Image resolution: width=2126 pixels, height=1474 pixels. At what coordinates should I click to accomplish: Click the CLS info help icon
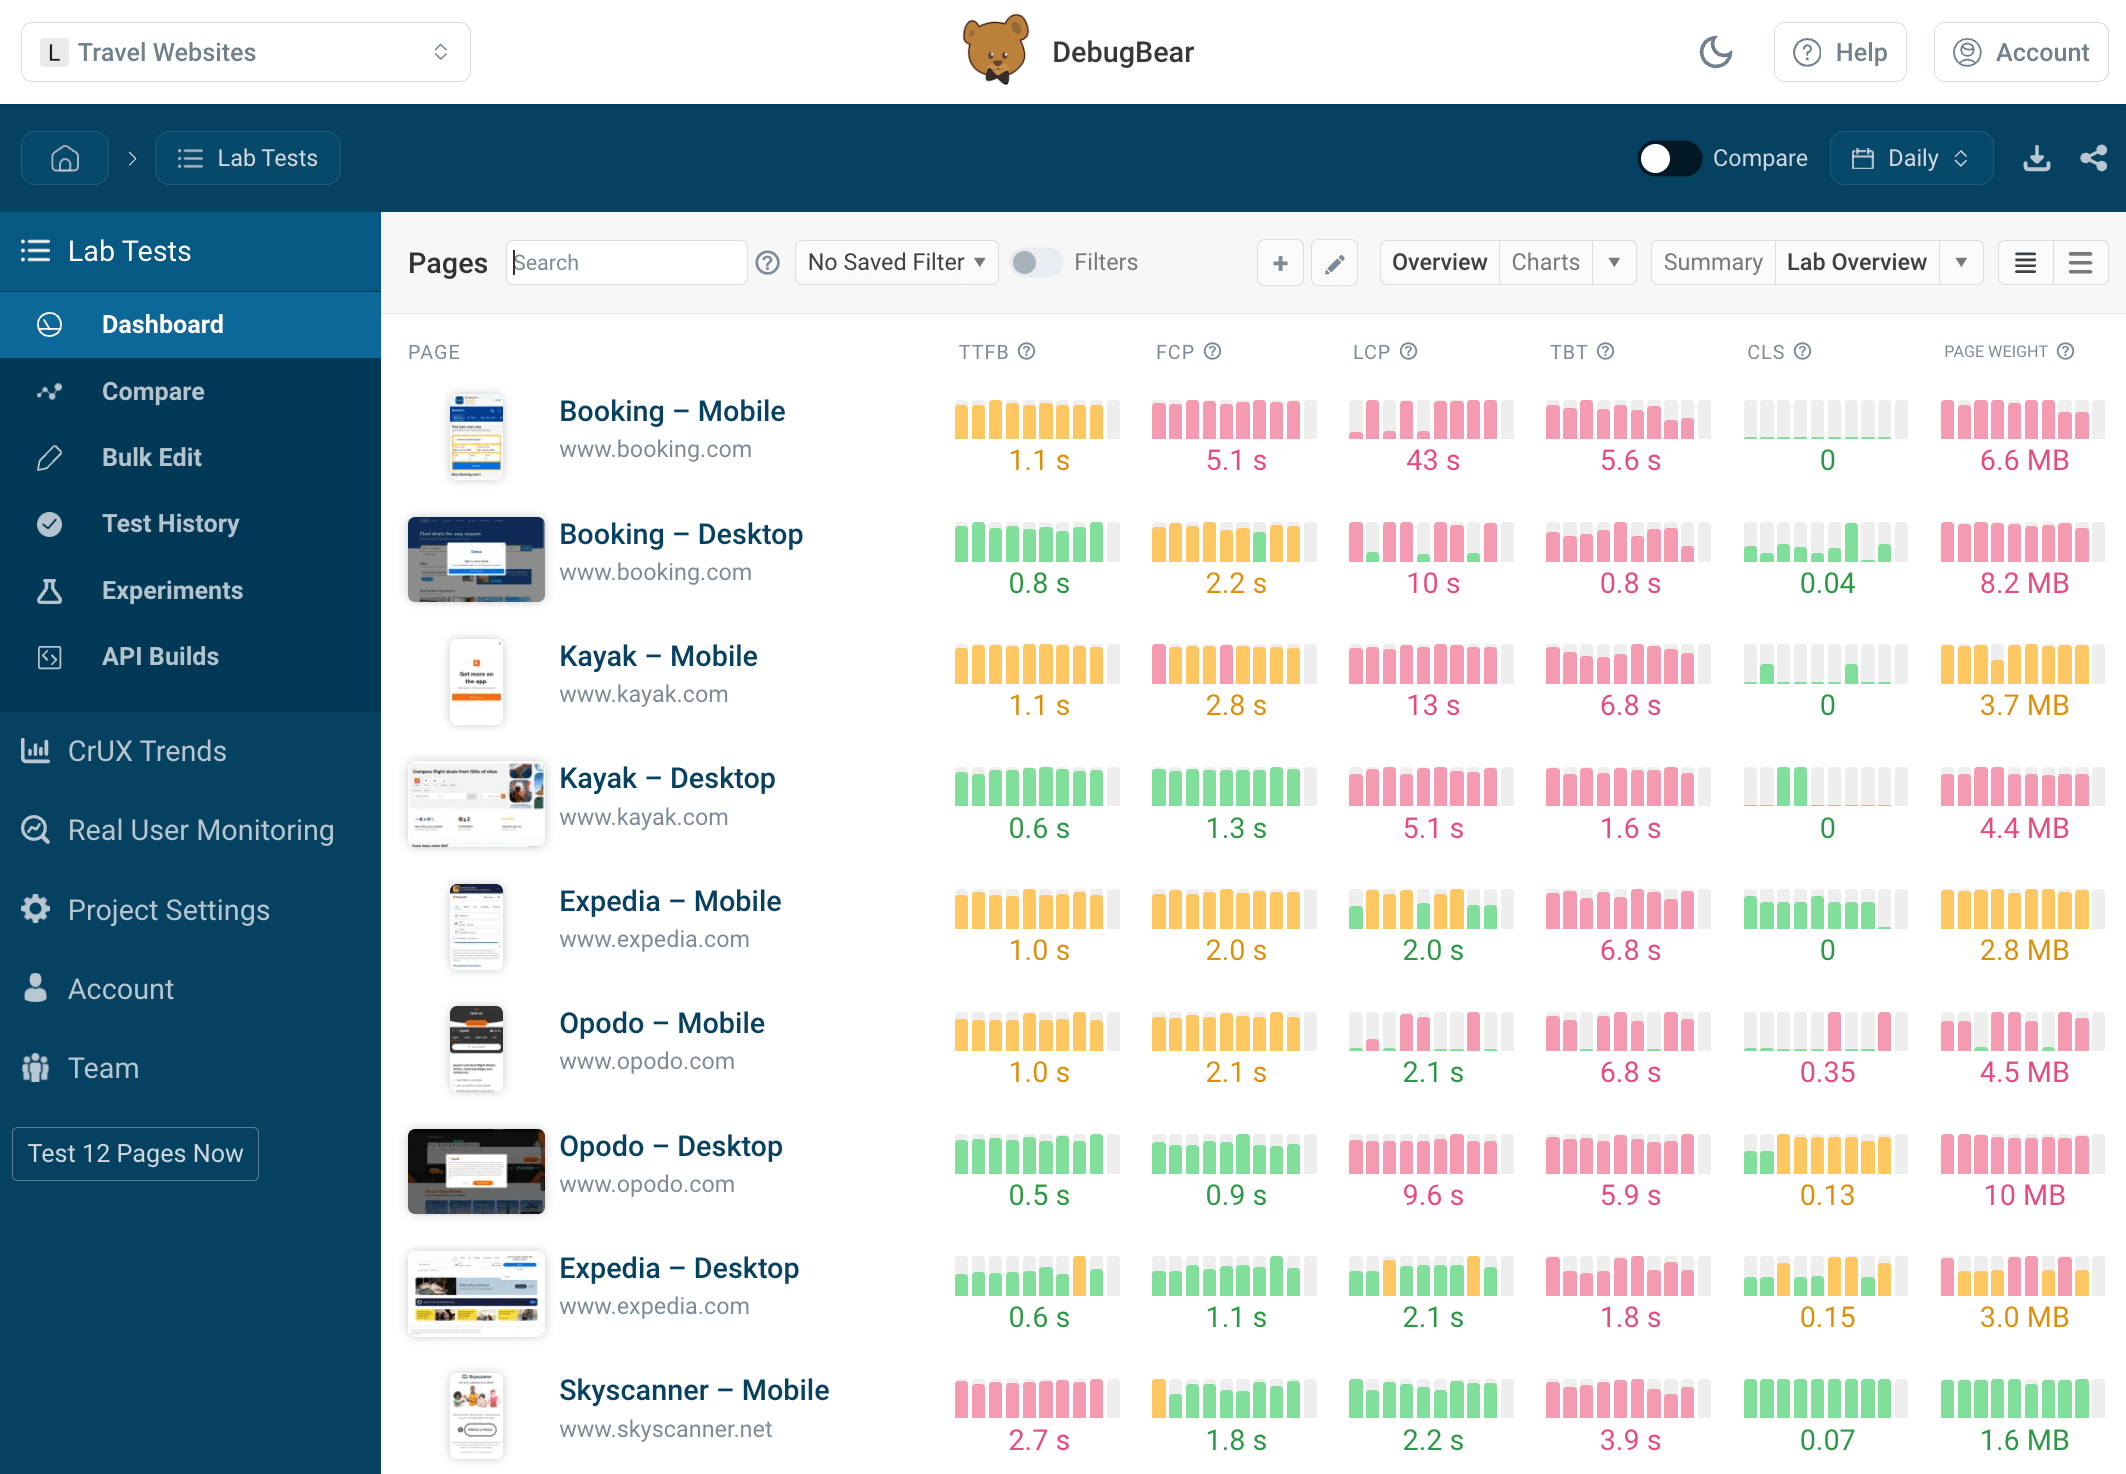(x=1803, y=351)
